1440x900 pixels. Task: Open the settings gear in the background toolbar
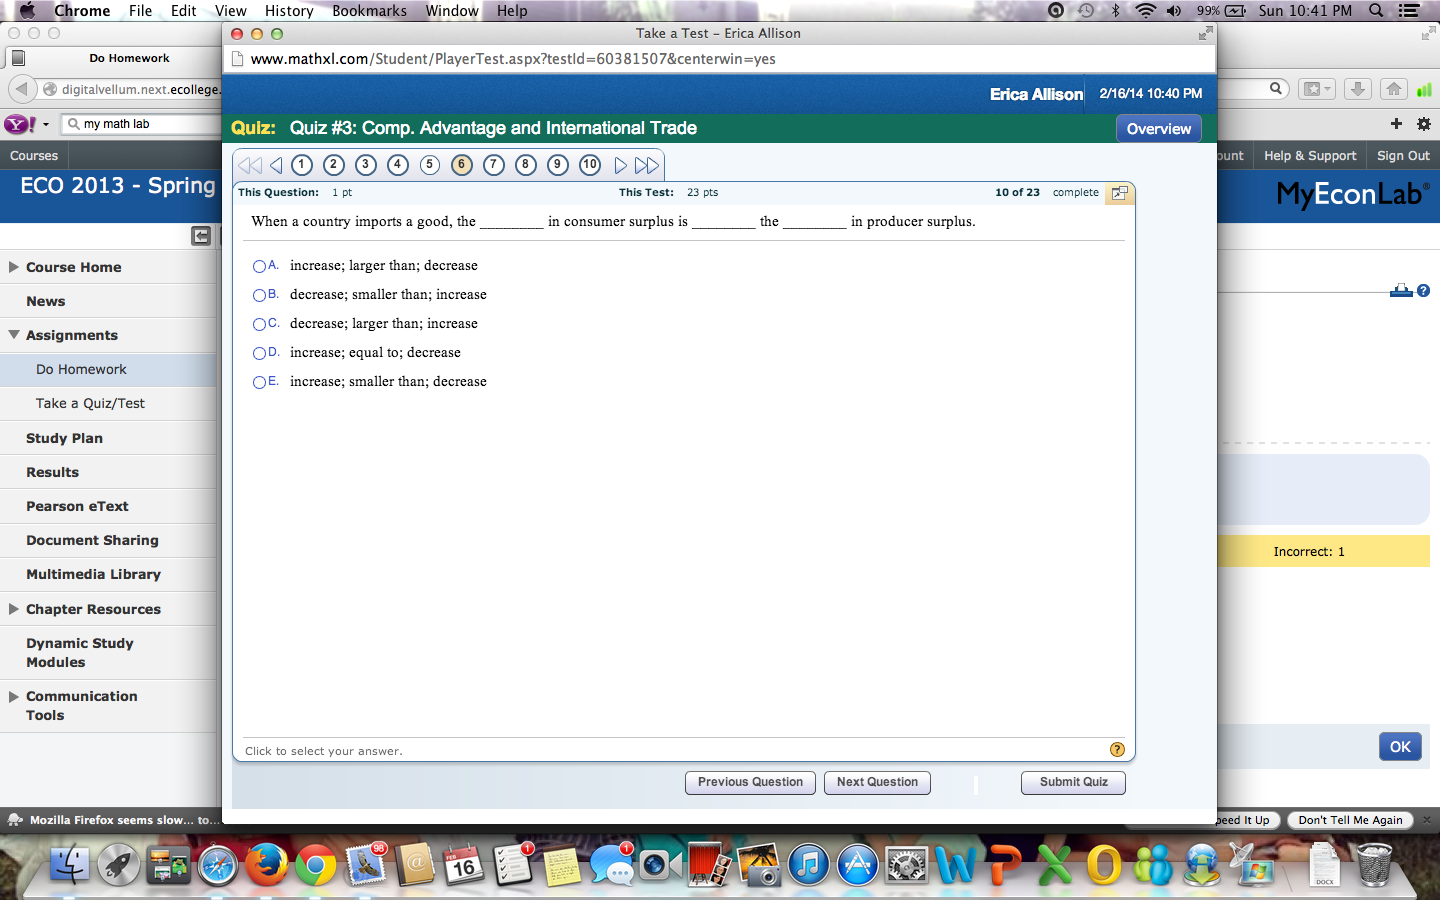1424,124
